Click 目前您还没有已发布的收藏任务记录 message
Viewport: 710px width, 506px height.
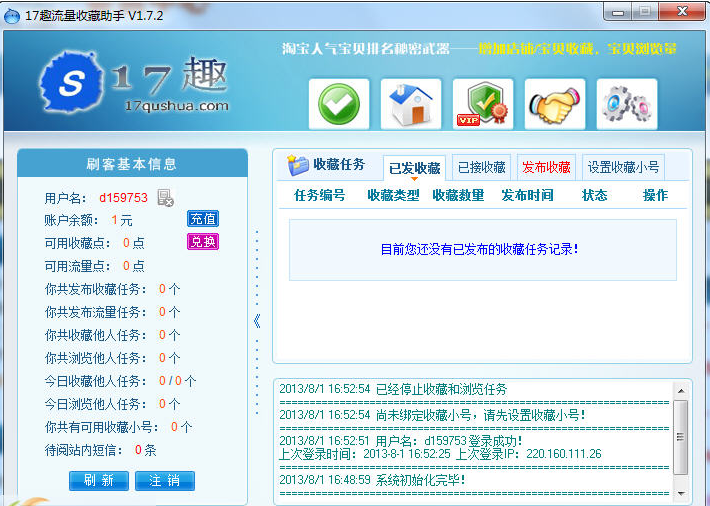[x=480, y=249]
